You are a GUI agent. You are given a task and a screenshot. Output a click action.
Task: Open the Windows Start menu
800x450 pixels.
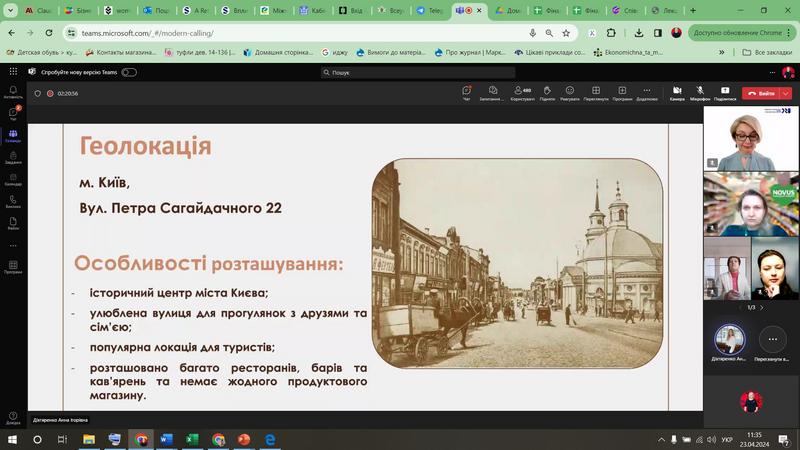click(12, 439)
